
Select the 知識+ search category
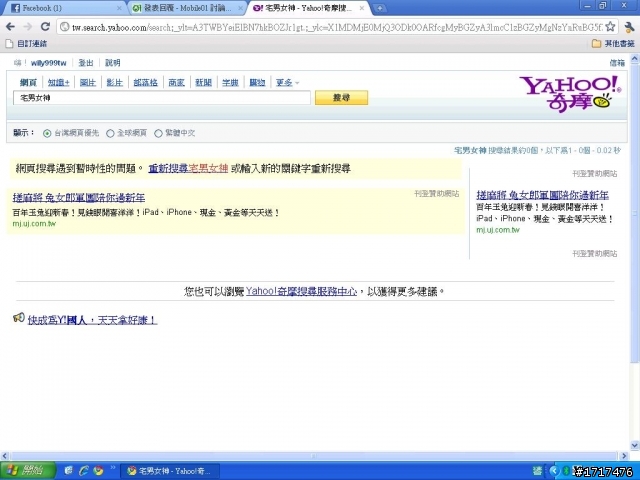(x=58, y=82)
